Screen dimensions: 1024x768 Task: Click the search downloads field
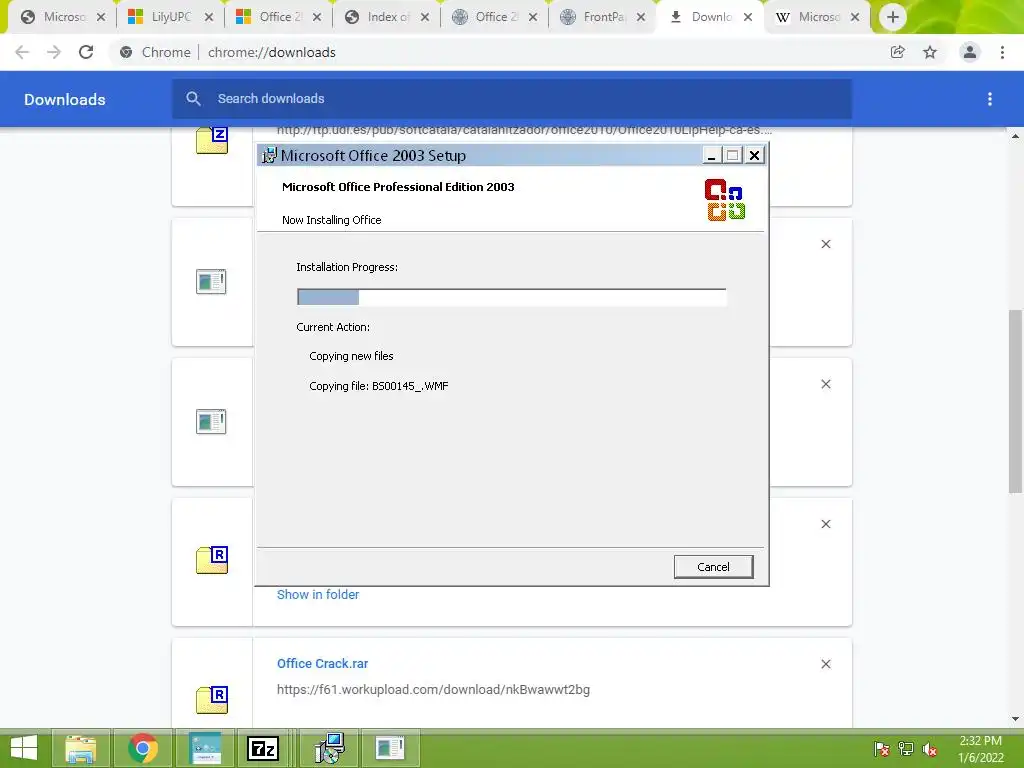512,99
